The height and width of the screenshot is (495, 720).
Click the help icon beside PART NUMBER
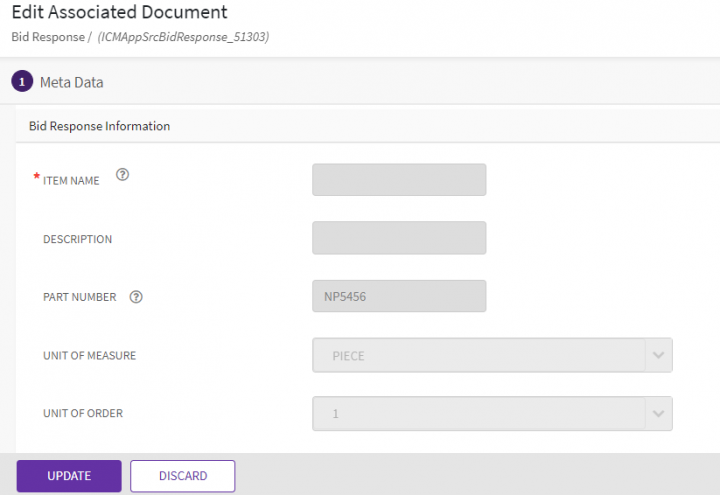pos(136,297)
